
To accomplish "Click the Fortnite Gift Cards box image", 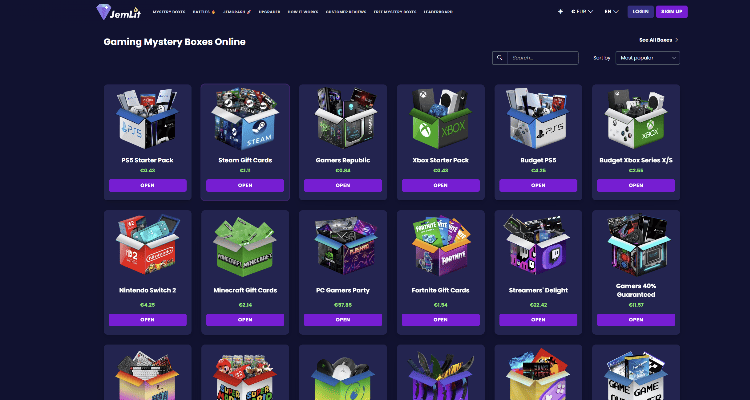I will (441, 245).
